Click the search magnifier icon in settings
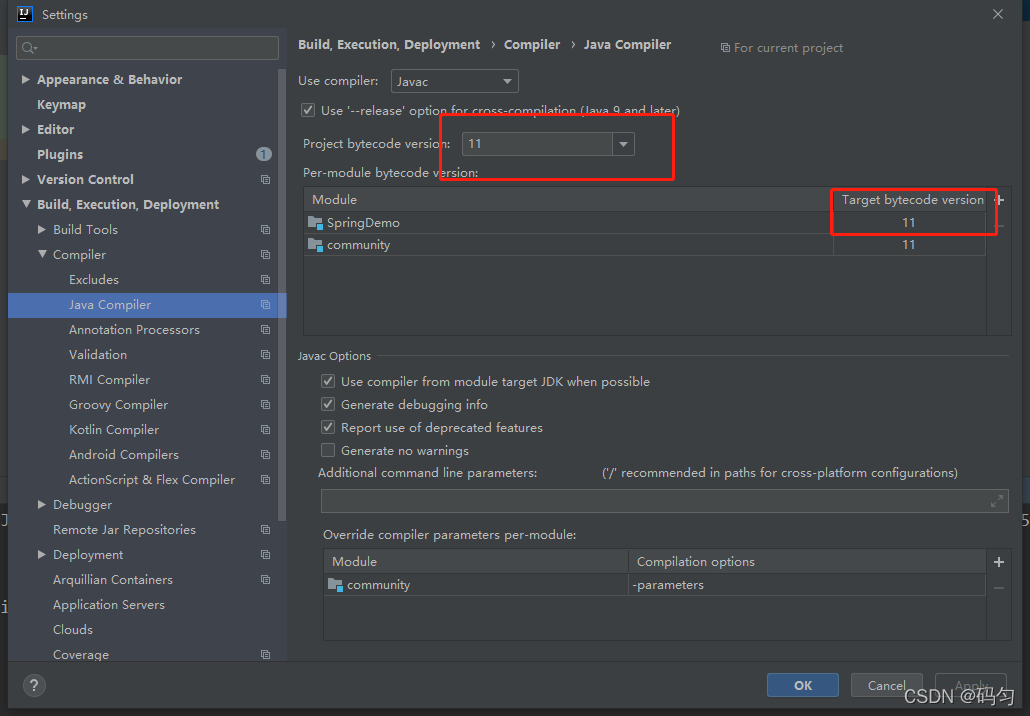The height and width of the screenshot is (716, 1030). pos(29,48)
